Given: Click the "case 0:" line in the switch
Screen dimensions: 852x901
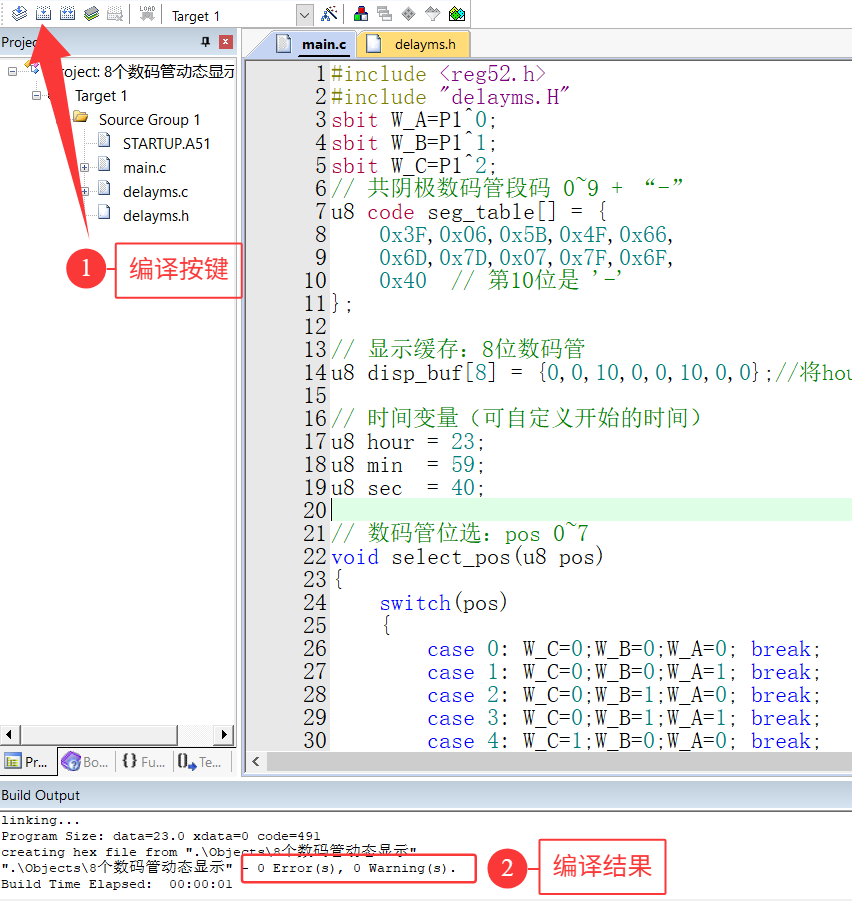Looking at the screenshot, I should click(623, 649).
